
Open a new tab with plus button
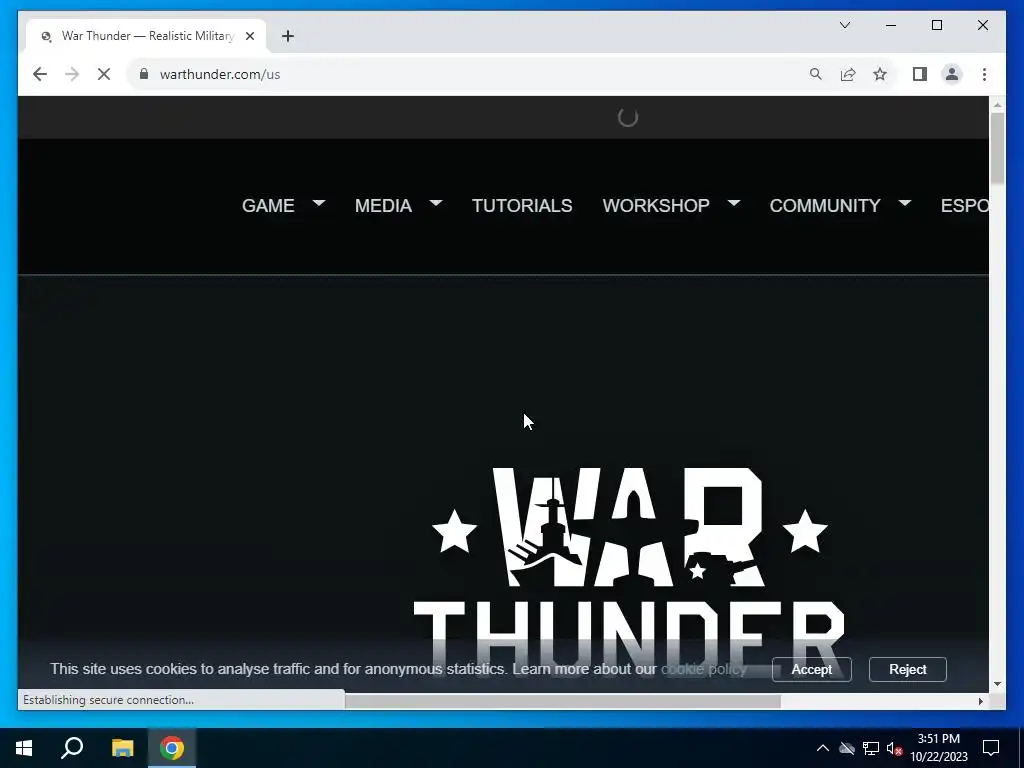click(288, 36)
